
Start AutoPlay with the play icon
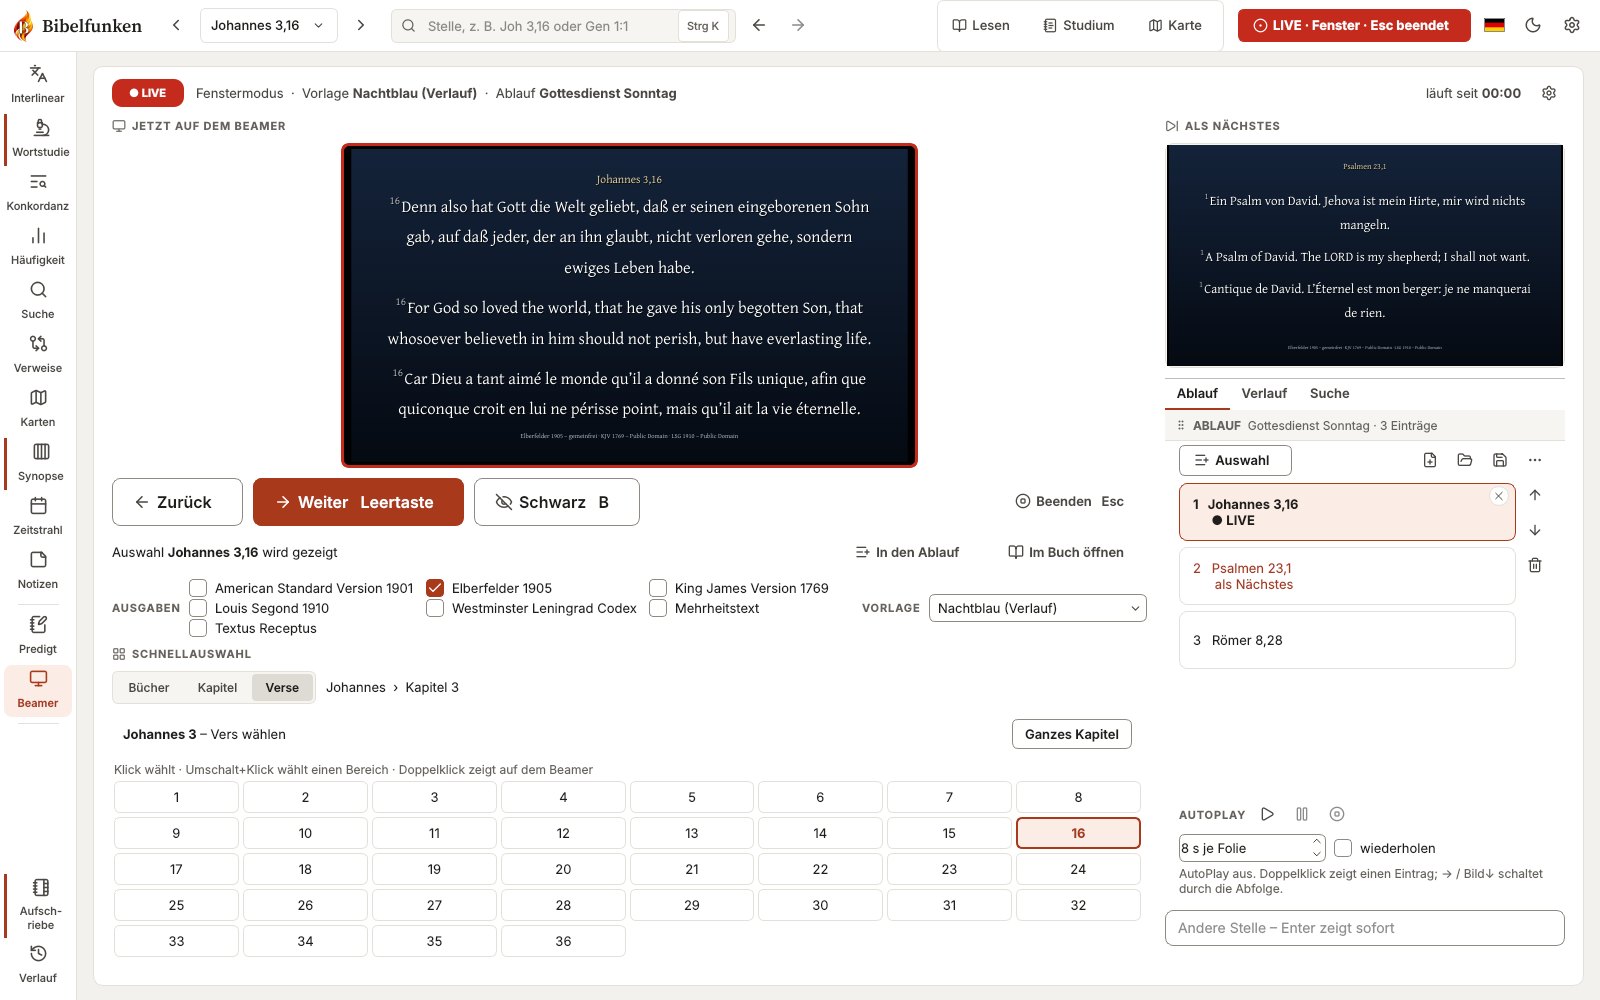coord(1268,814)
